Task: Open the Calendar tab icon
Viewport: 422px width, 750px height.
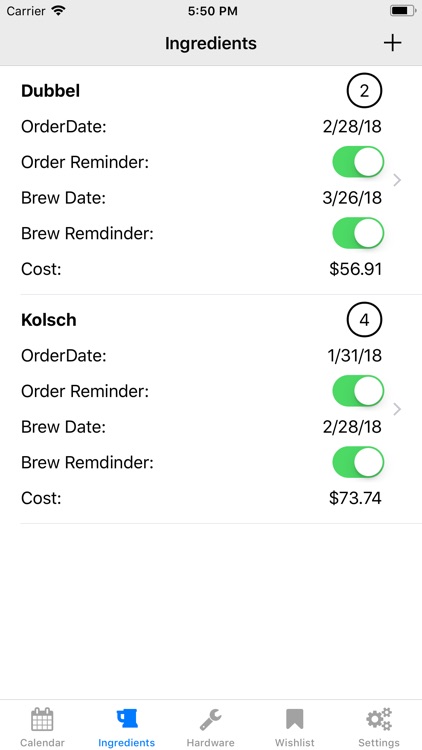Action: pos(42,719)
